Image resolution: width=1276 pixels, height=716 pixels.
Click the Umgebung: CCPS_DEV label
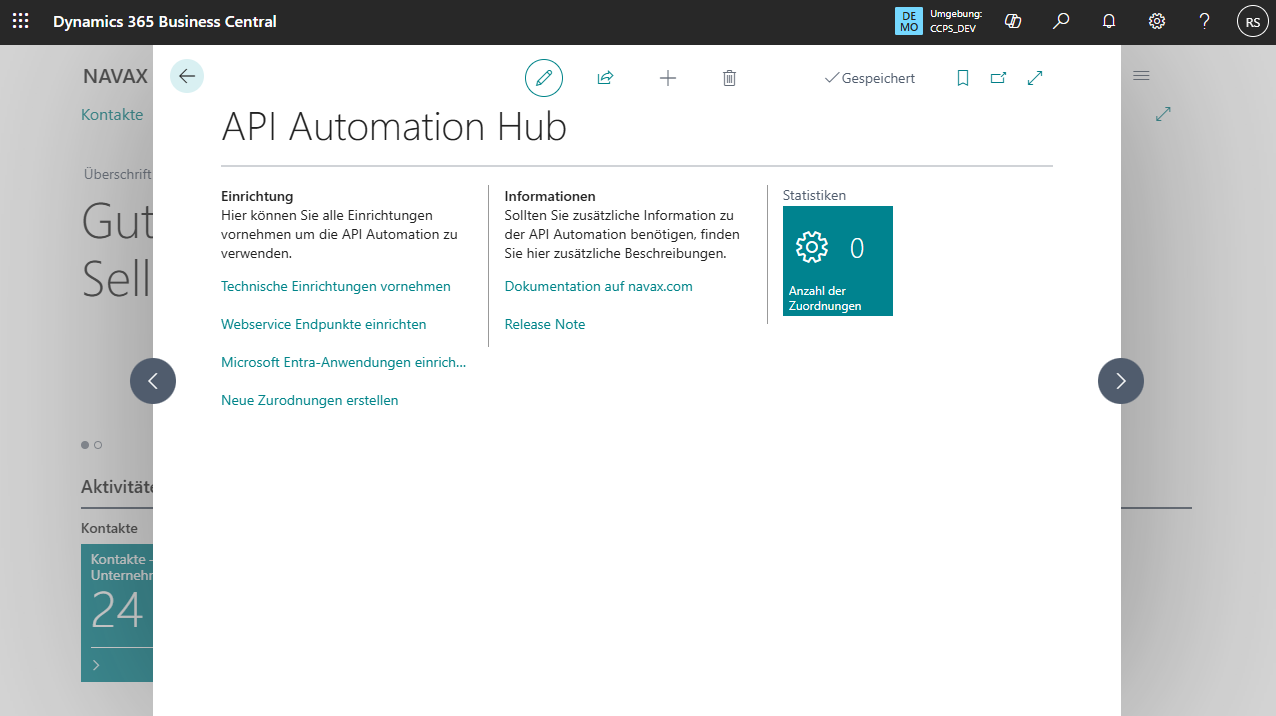(x=956, y=21)
